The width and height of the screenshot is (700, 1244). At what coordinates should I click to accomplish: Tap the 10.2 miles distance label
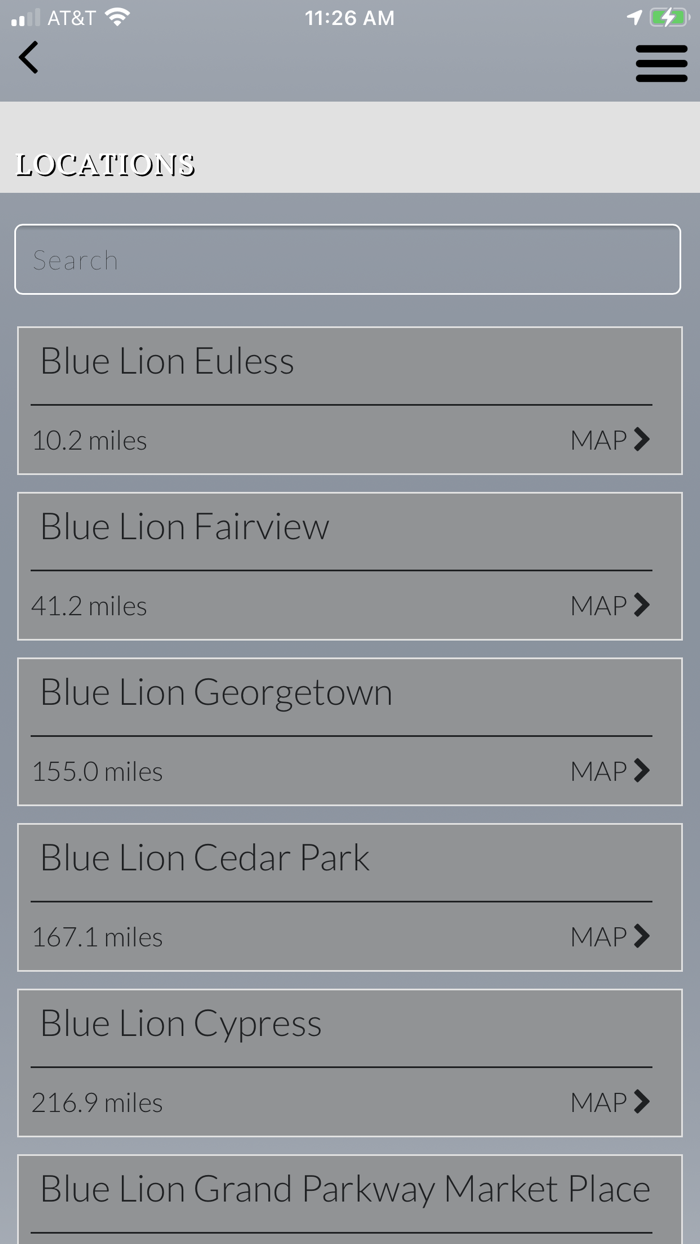point(89,441)
